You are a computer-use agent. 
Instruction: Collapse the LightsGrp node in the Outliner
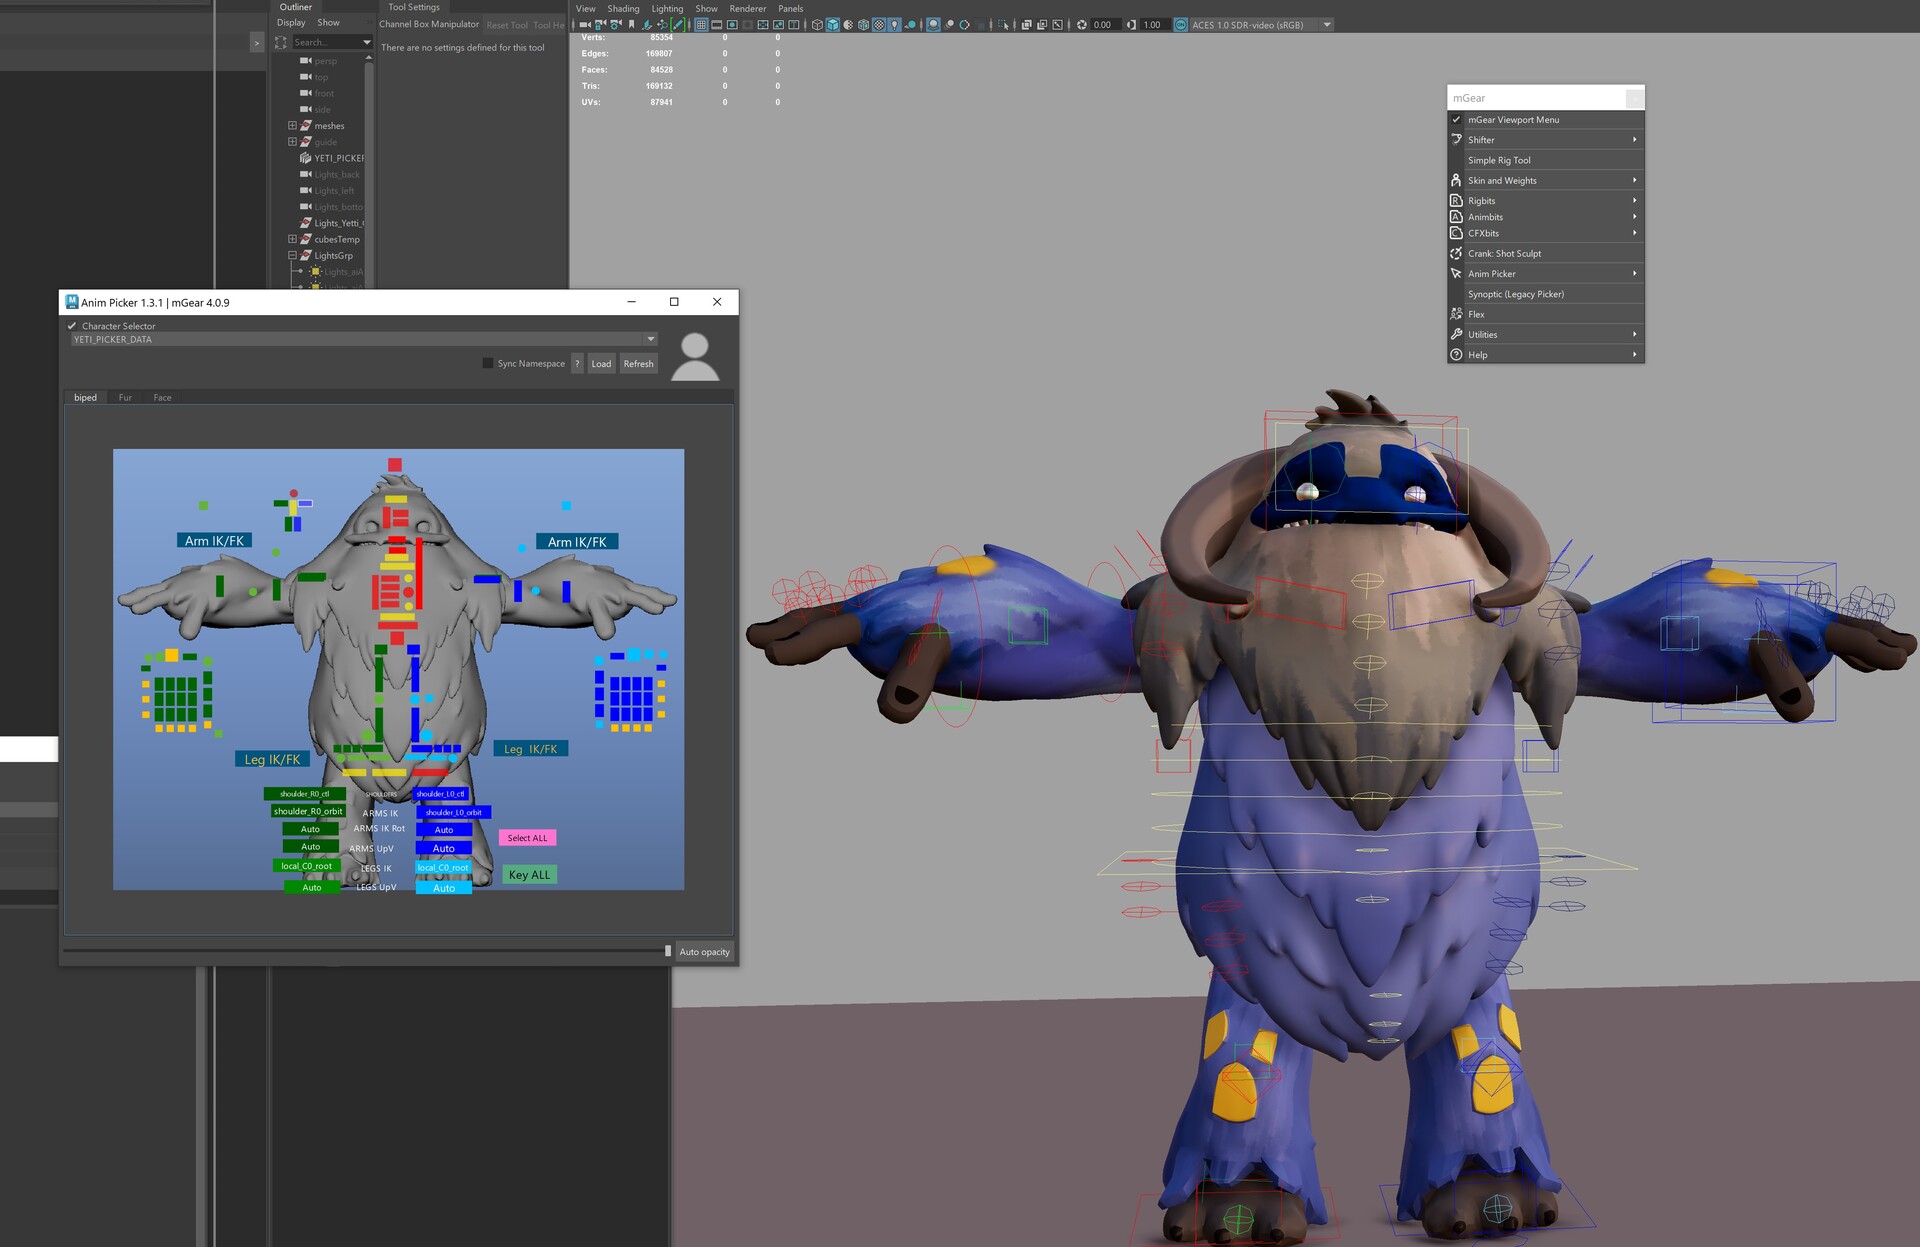tap(292, 255)
